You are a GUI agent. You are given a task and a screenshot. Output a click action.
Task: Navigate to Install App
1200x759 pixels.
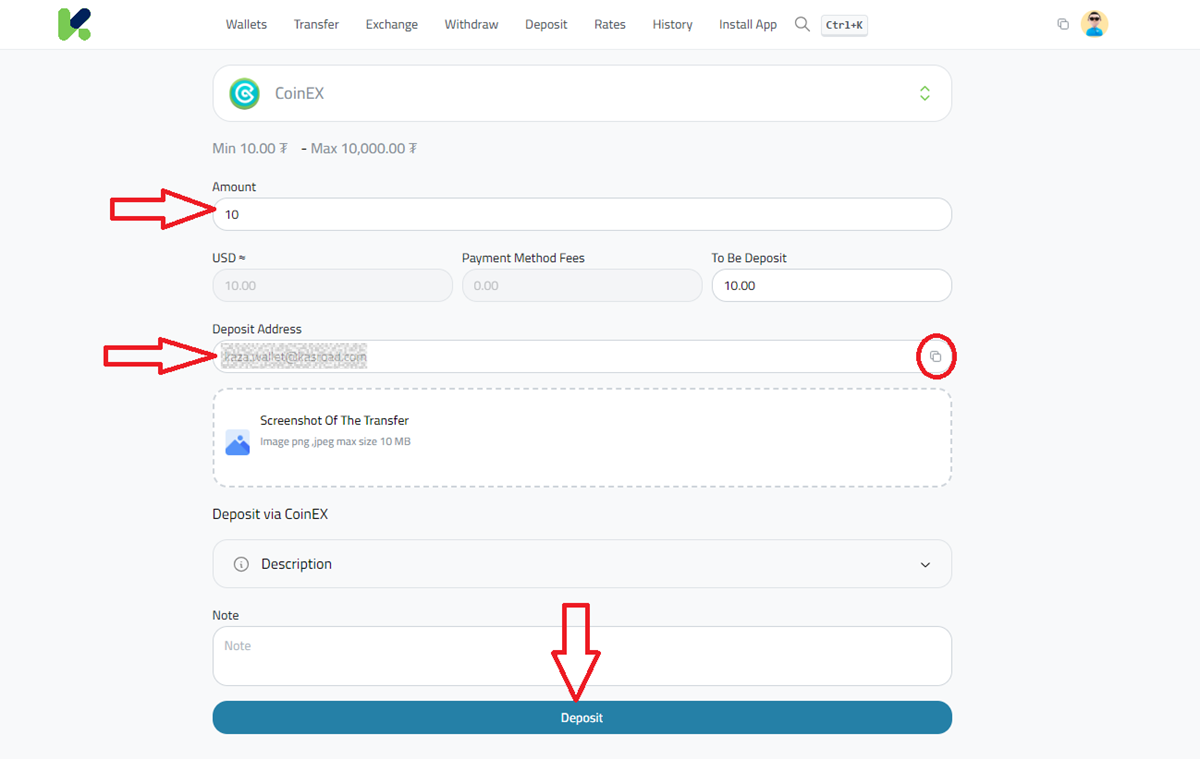tap(747, 24)
